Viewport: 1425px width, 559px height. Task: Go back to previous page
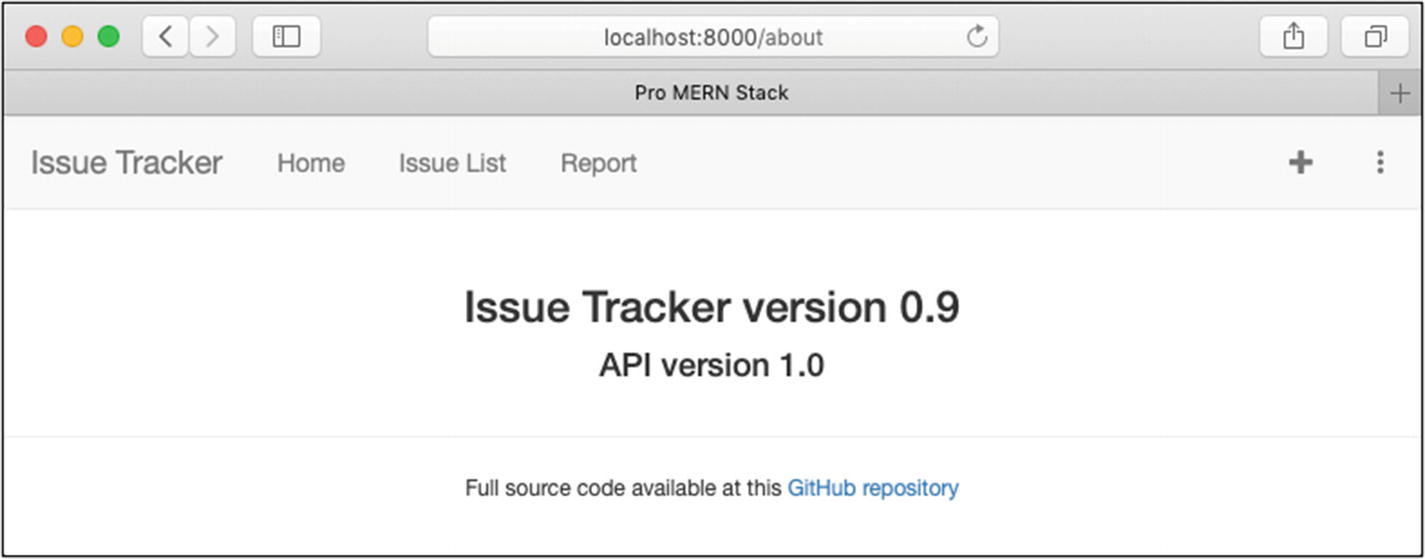166,37
